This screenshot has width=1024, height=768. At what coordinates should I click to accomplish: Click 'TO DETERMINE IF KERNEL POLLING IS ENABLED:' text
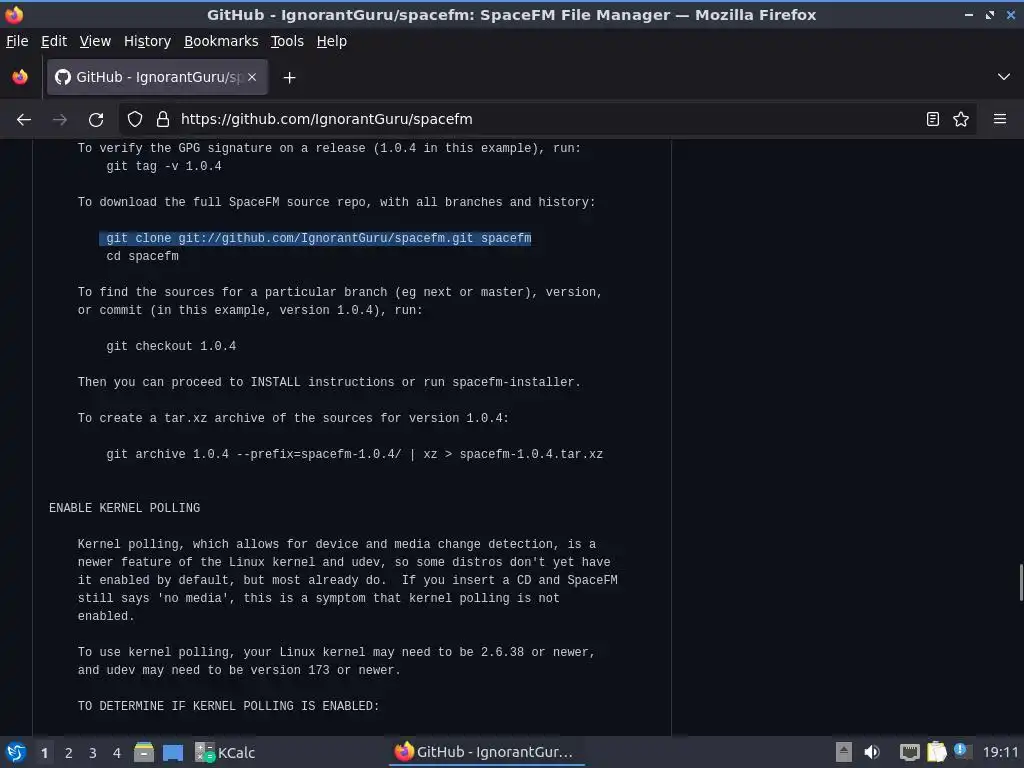[x=229, y=706]
